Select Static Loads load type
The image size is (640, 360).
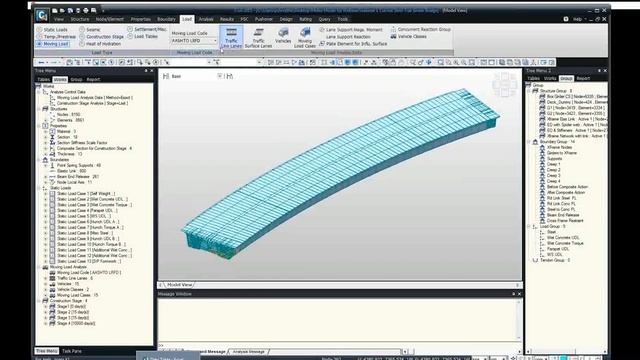pyautogui.click(x=52, y=30)
